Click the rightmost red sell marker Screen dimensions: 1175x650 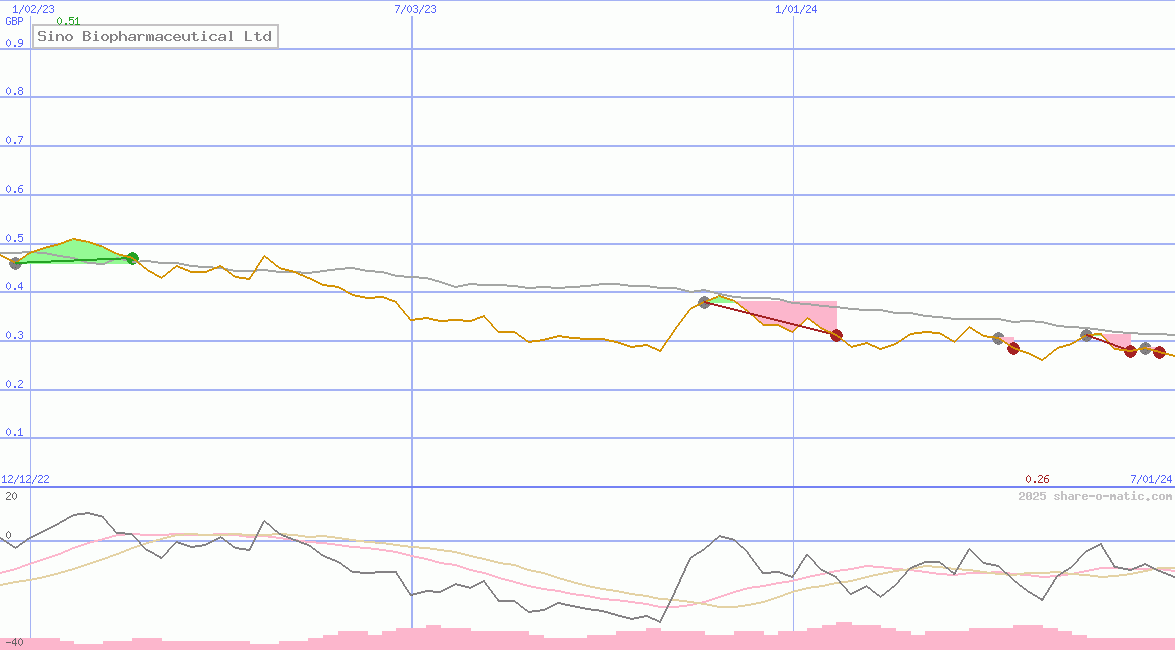tap(1157, 352)
